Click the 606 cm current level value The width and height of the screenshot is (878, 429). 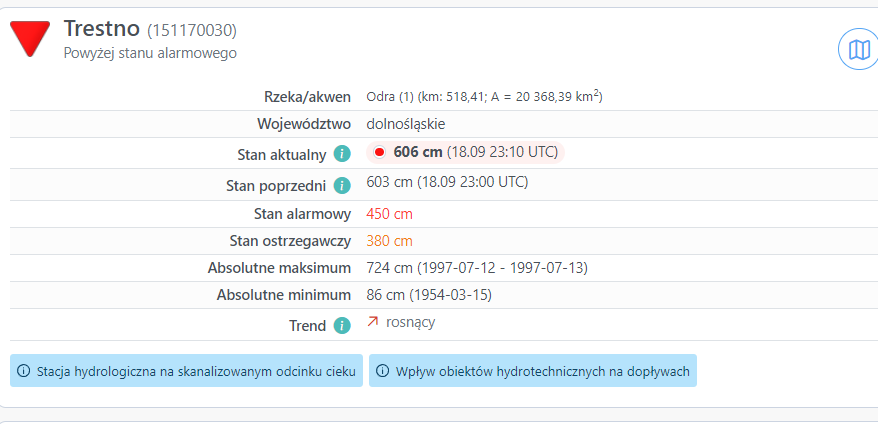(418, 152)
